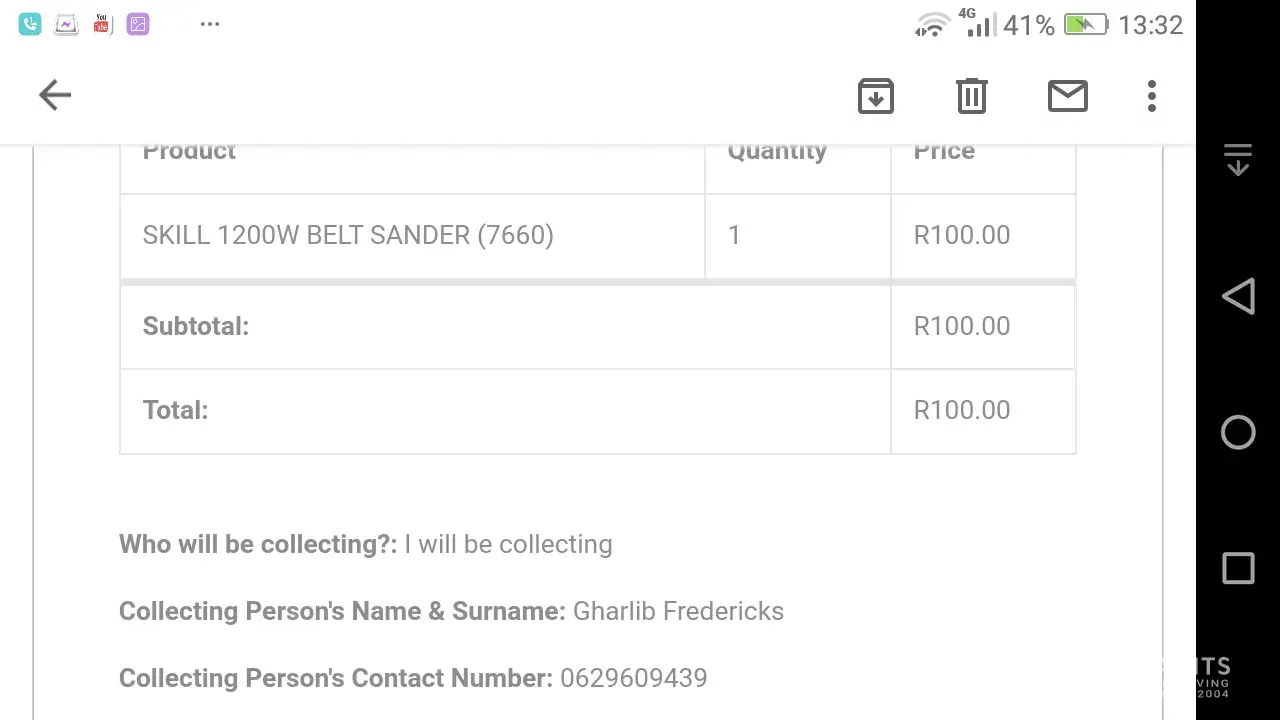Screen dimensions: 1280x720
Task: Archive this email with the archive icon
Action: pyautogui.click(x=875, y=96)
